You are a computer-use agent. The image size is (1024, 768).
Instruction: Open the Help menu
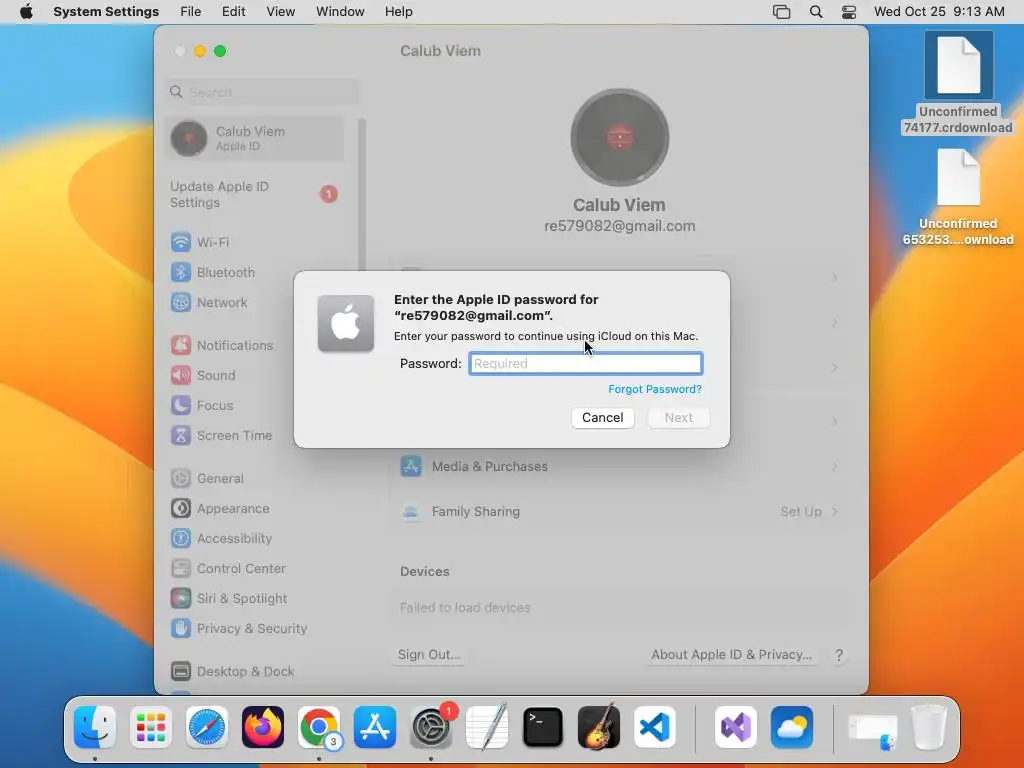(x=398, y=12)
